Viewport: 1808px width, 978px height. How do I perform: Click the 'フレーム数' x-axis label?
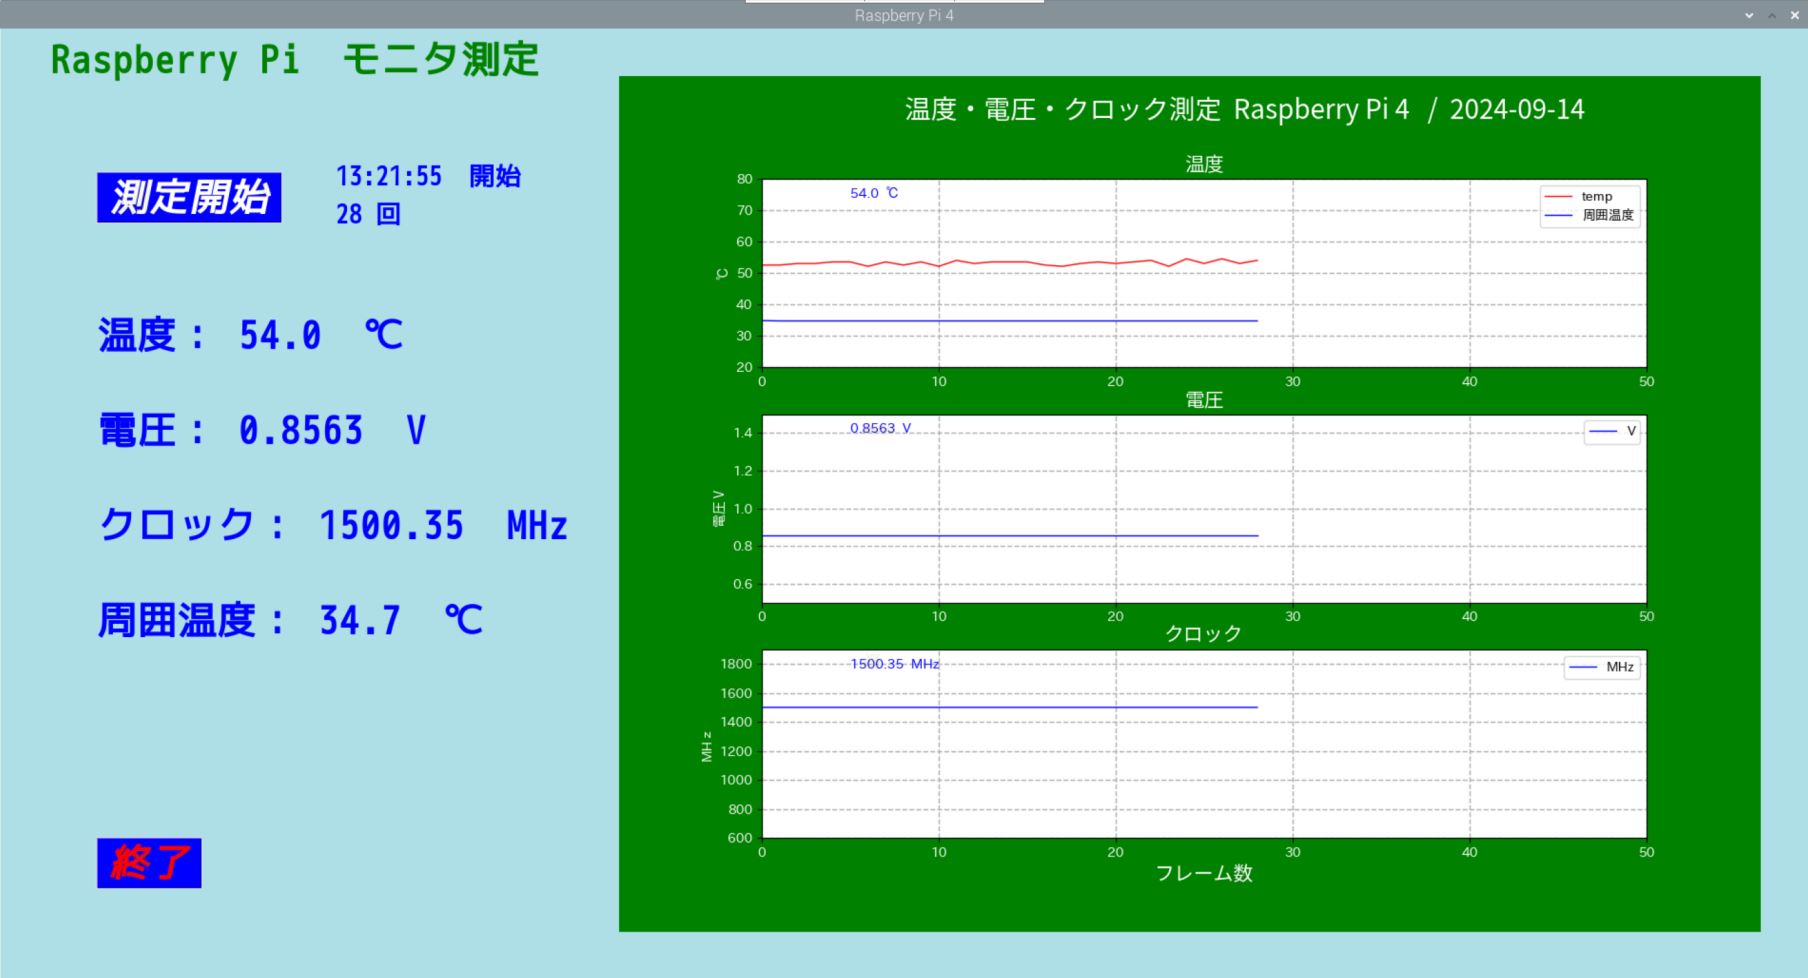[1204, 873]
